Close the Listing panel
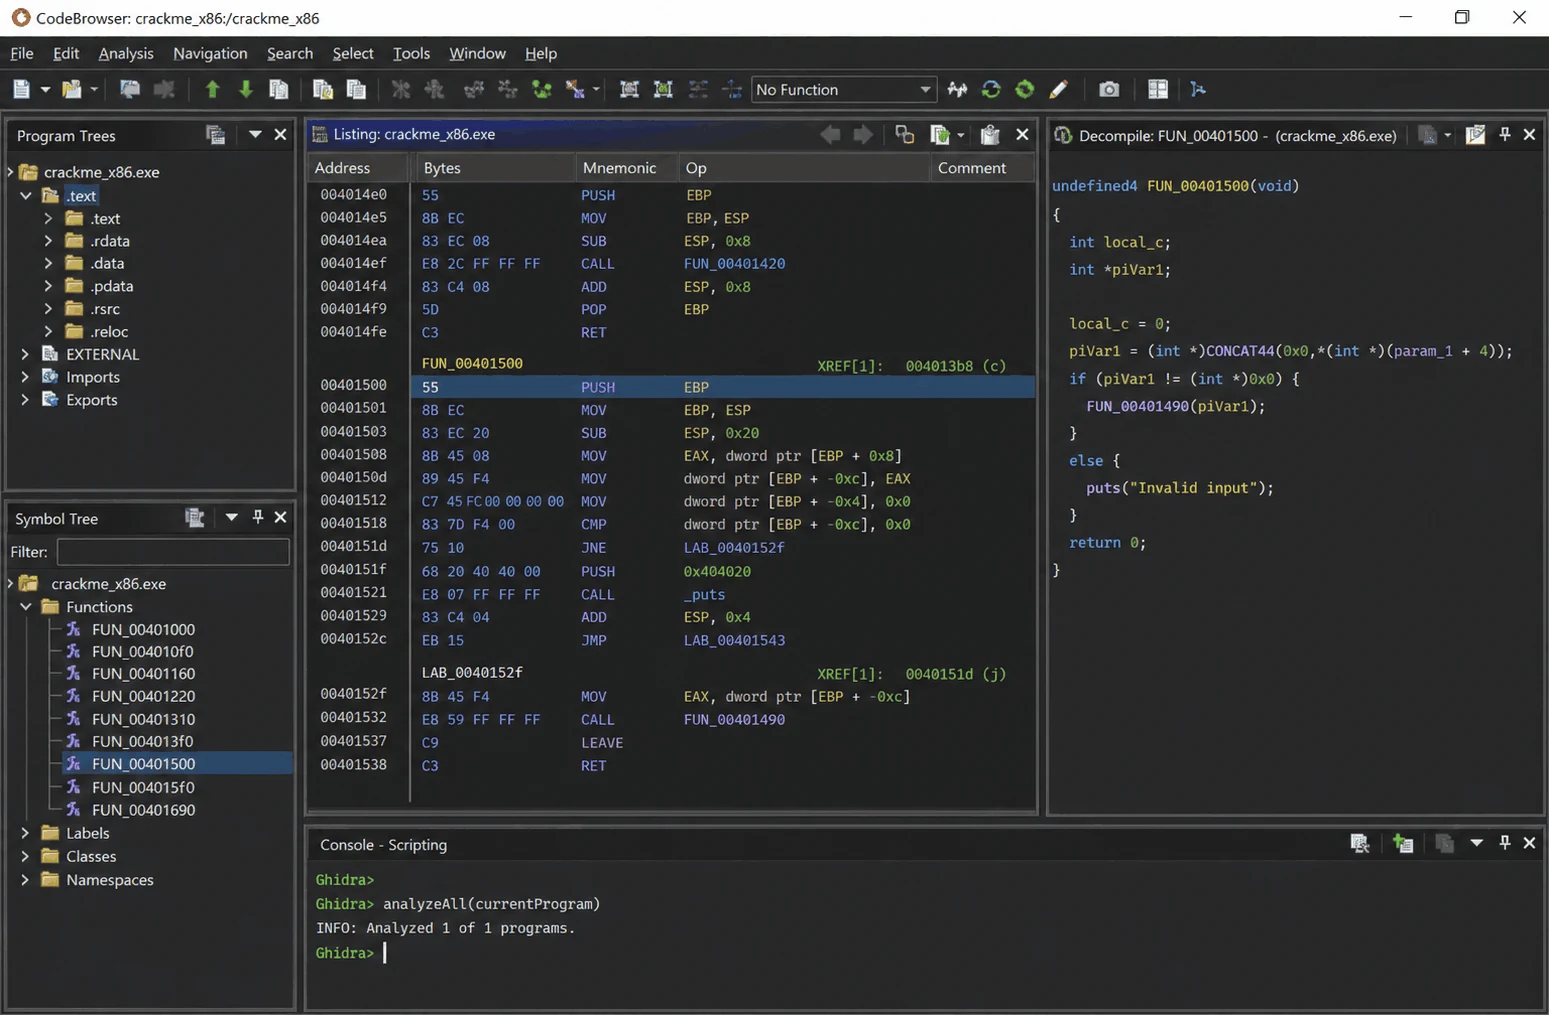The height and width of the screenshot is (1015, 1549). (1022, 134)
